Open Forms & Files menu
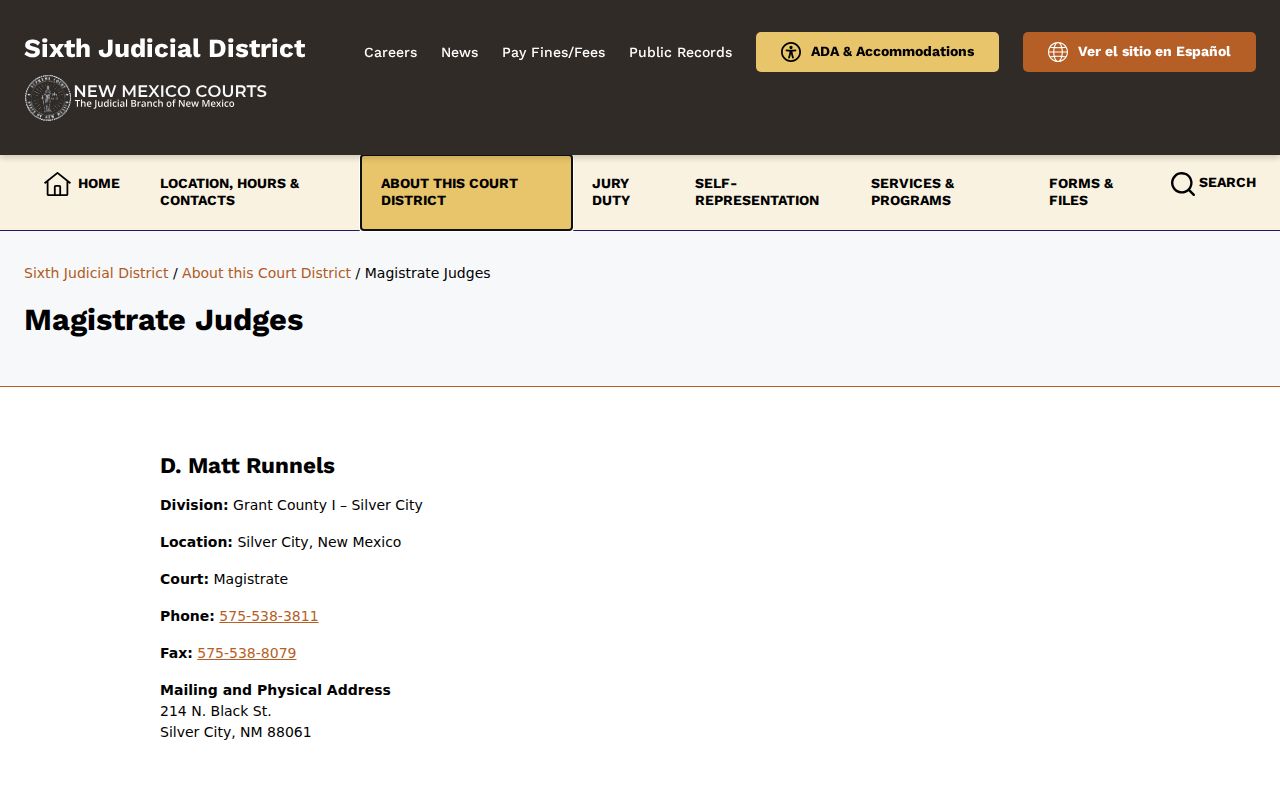Viewport: 1280px width, 800px height. 1081,192
